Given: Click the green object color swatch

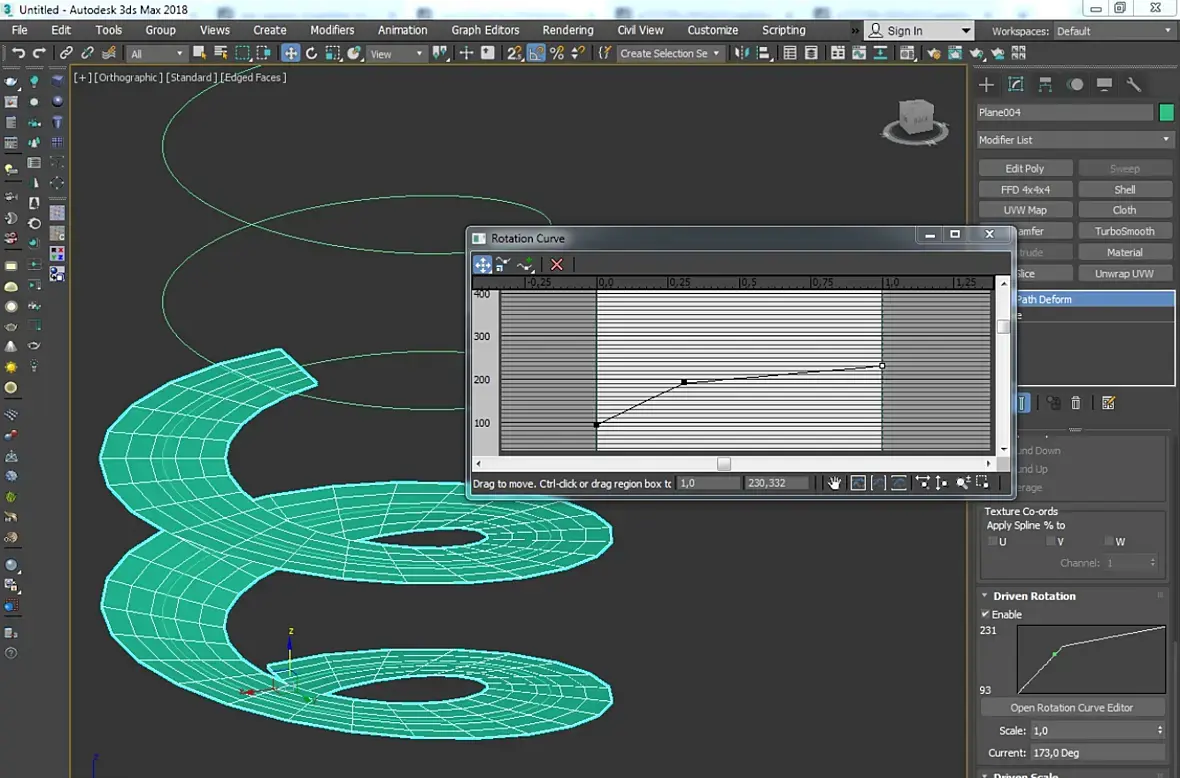Looking at the screenshot, I should (1166, 113).
